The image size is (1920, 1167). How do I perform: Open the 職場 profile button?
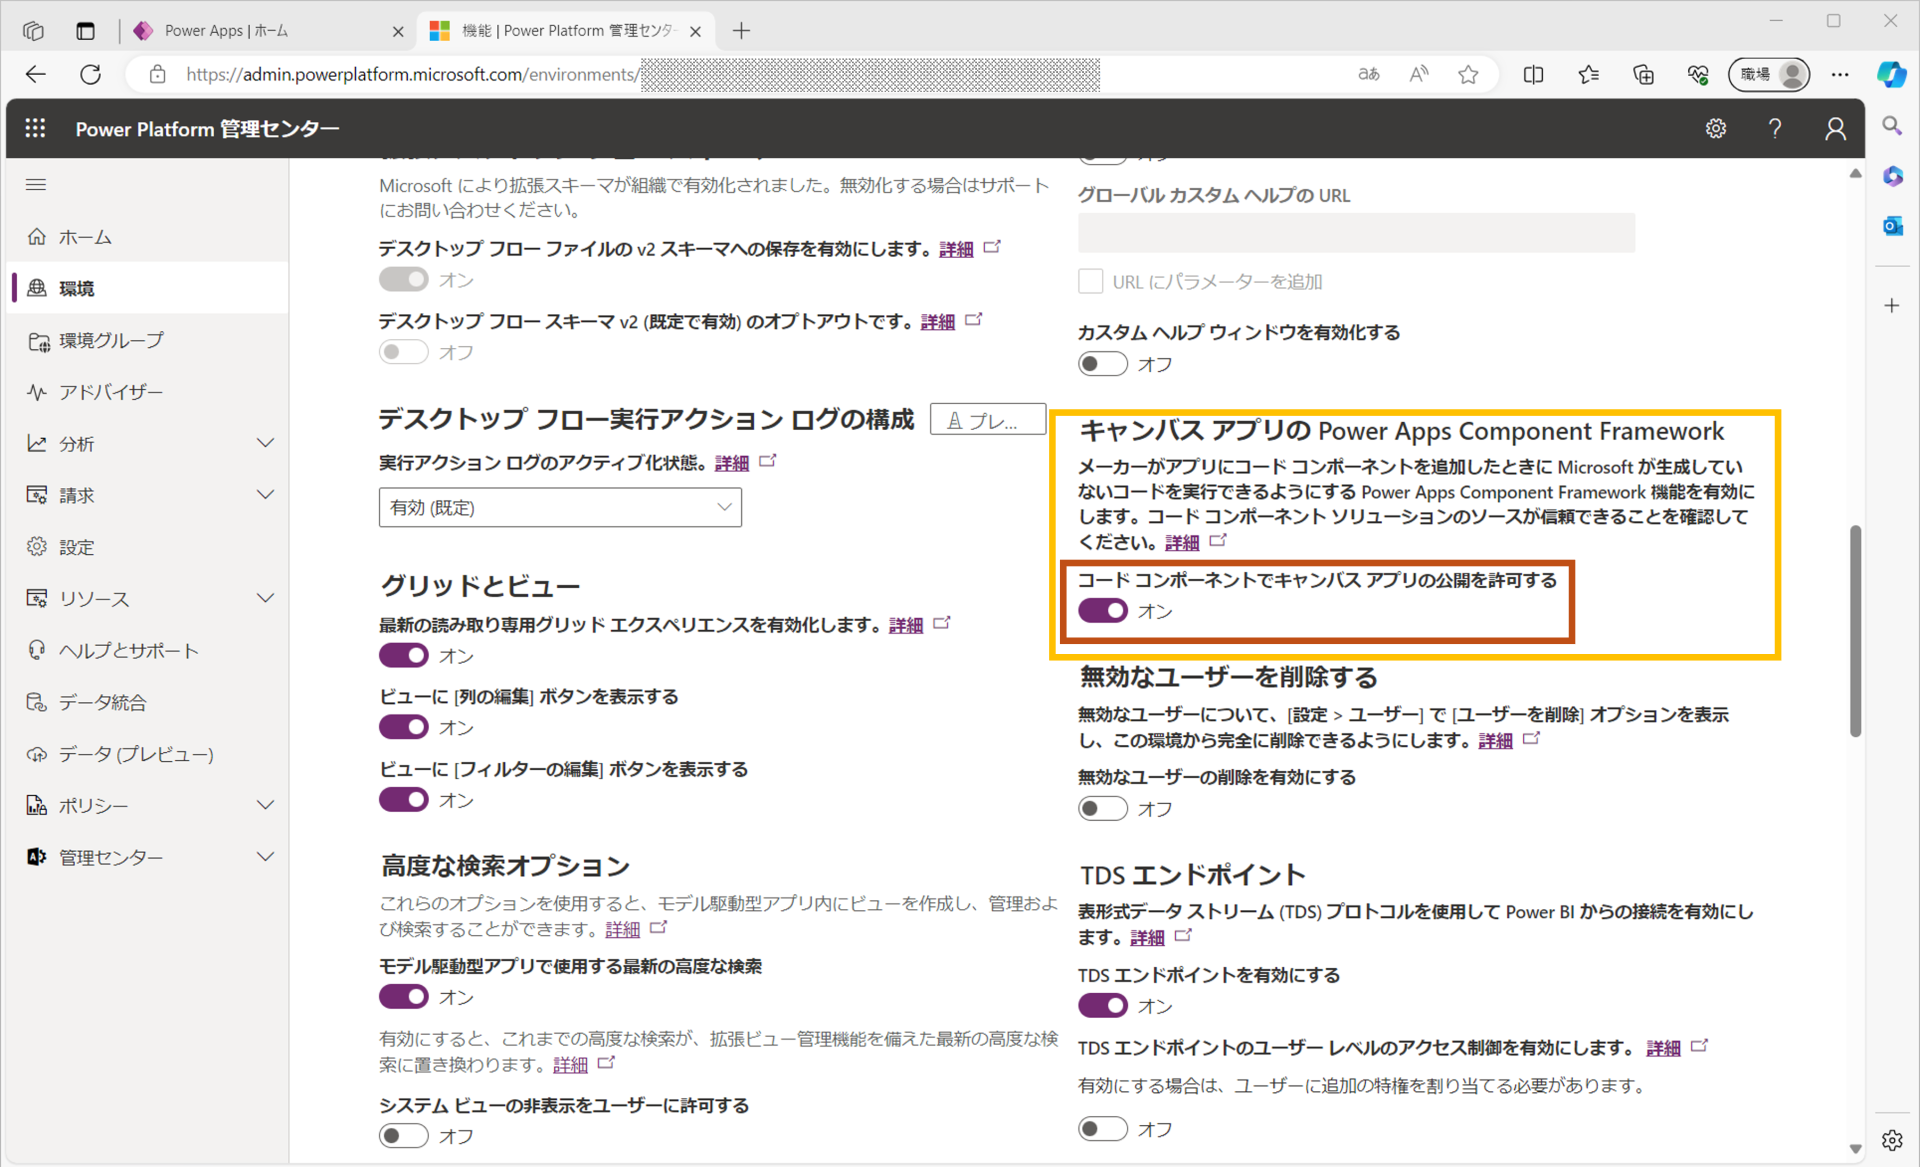(1769, 74)
